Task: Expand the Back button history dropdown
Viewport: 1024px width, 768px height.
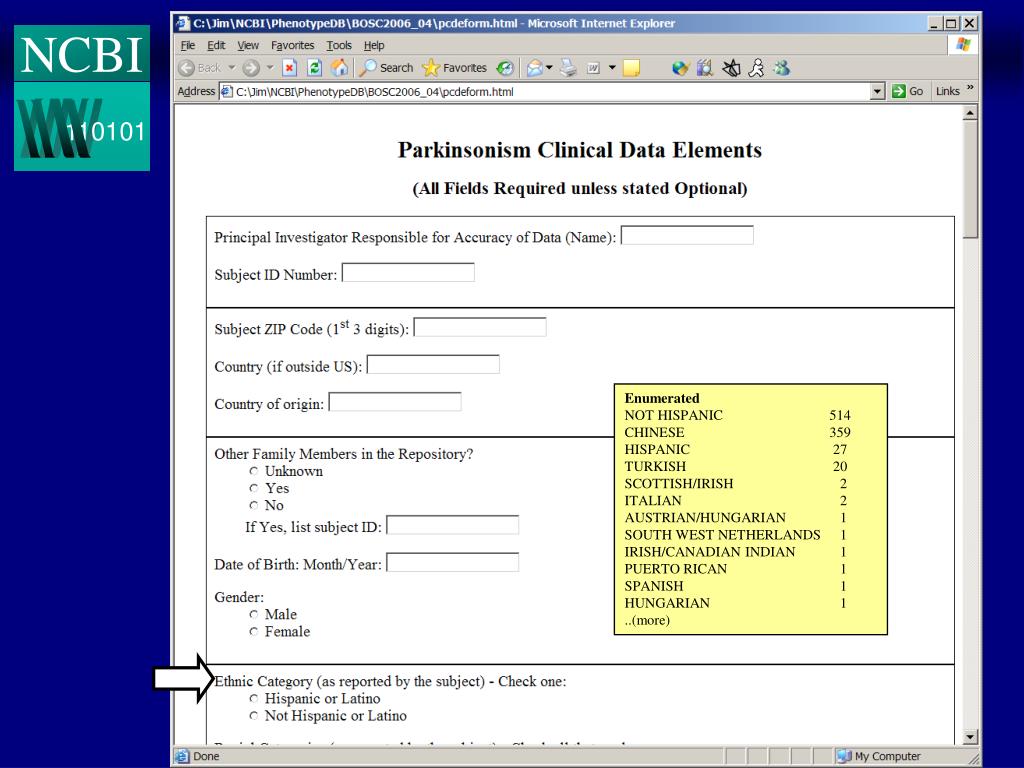Action: (231, 68)
